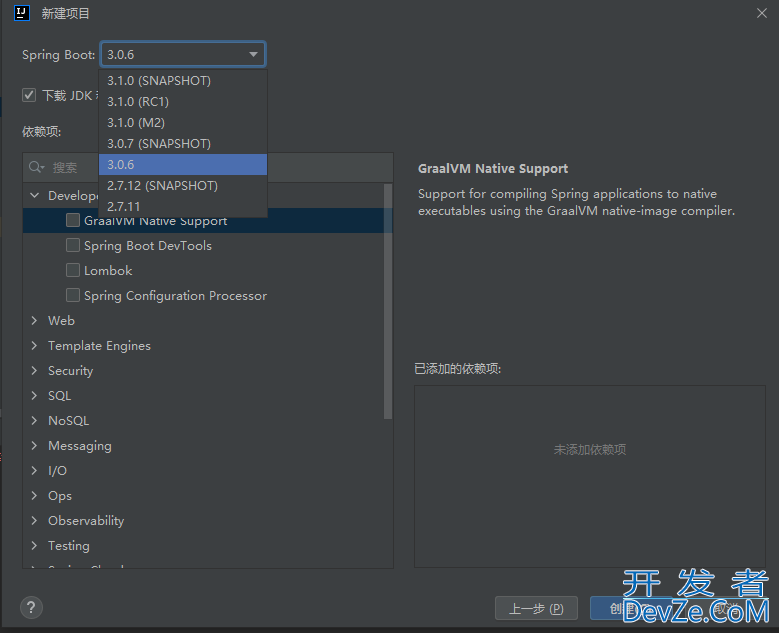Expand the SQL category
779x633 pixels.
tap(34, 396)
